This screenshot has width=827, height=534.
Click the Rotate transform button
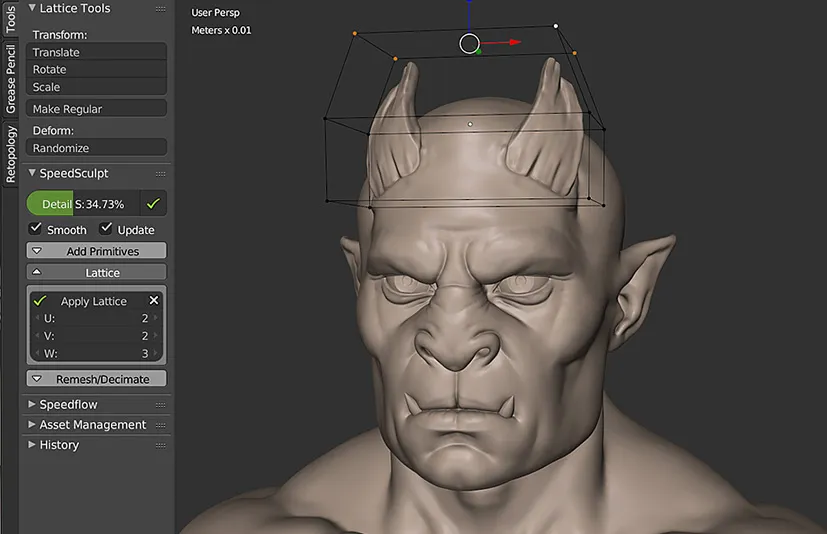(x=97, y=70)
